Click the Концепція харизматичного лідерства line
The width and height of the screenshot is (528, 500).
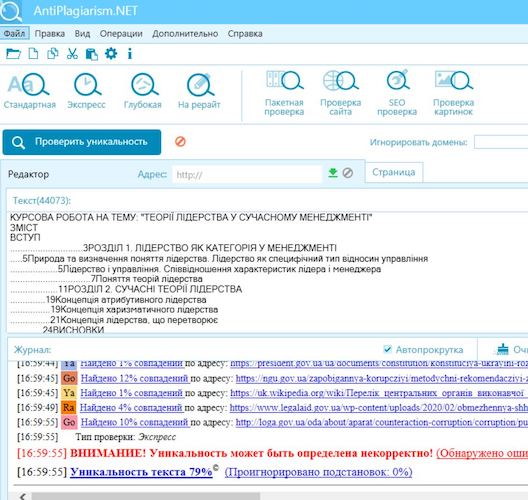point(114,309)
